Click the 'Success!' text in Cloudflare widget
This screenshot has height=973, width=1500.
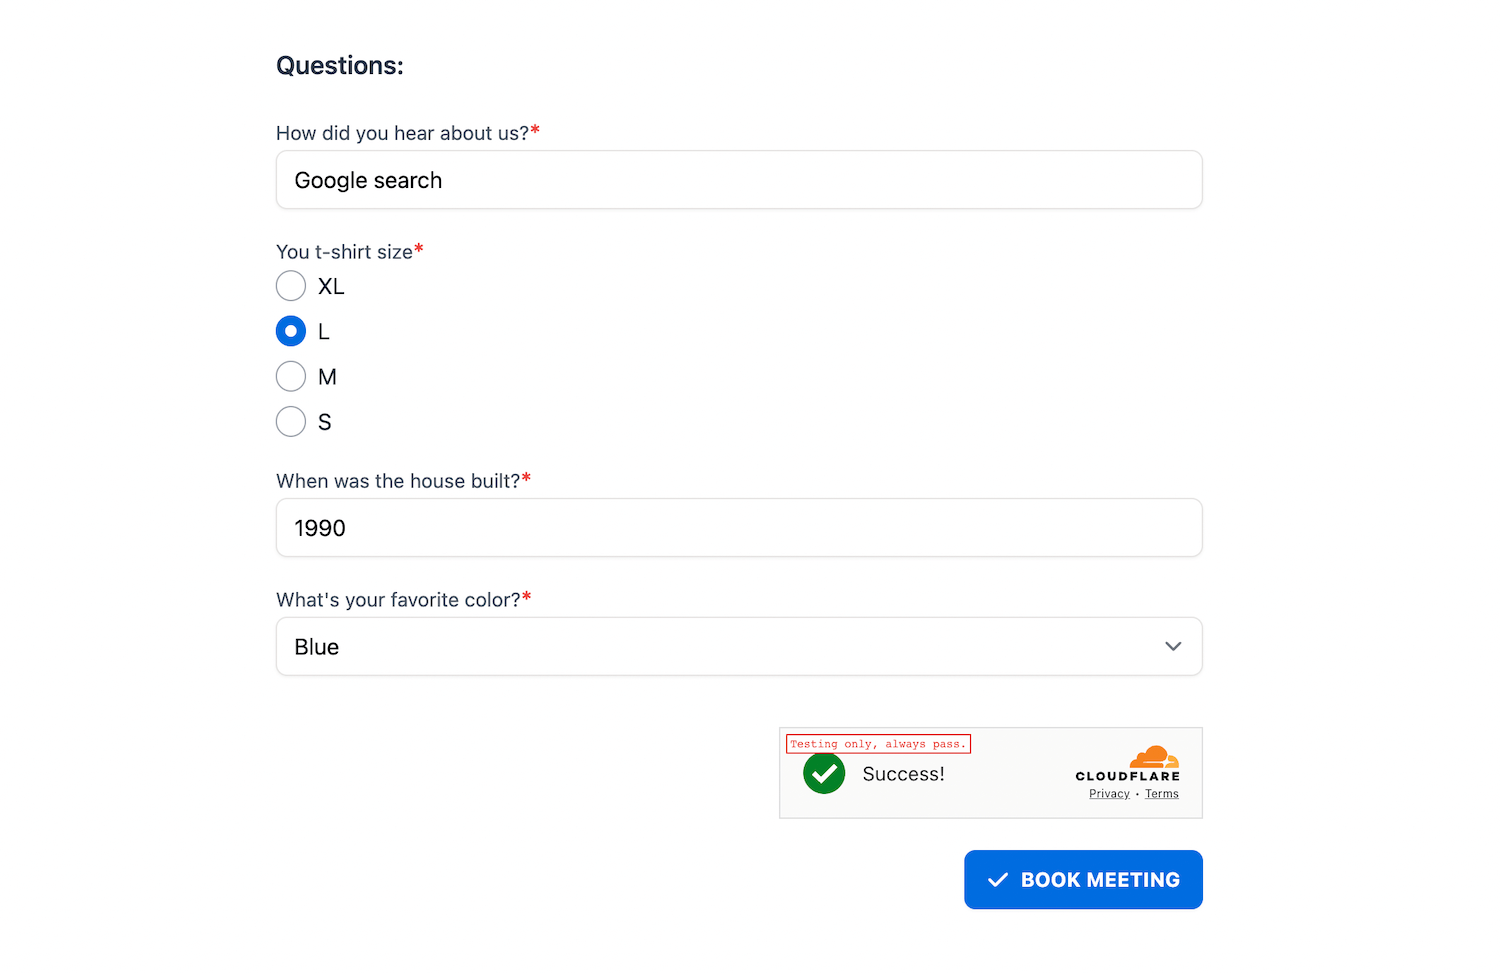pyautogui.click(x=903, y=774)
